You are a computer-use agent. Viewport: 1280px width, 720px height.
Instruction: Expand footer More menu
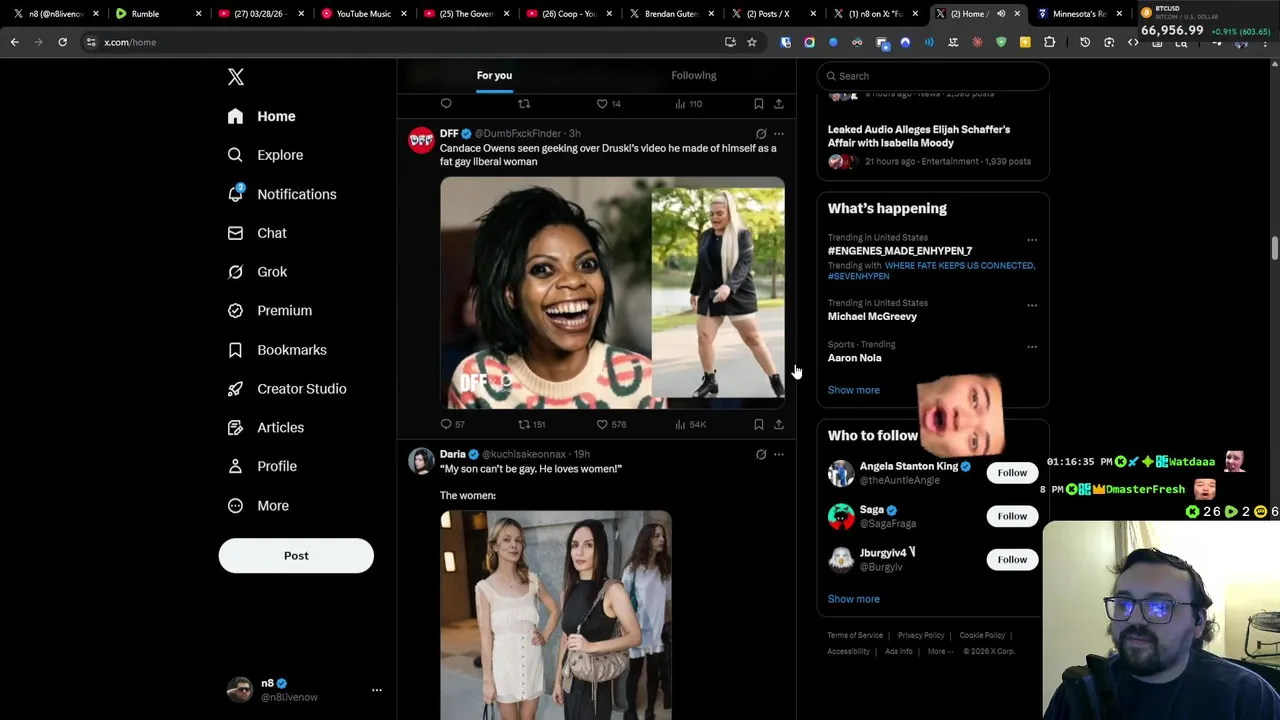tap(939, 651)
